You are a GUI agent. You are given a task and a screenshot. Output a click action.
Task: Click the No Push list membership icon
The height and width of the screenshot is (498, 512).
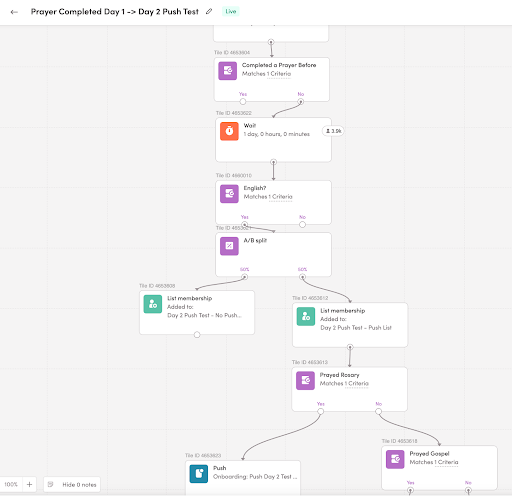pos(153,304)
